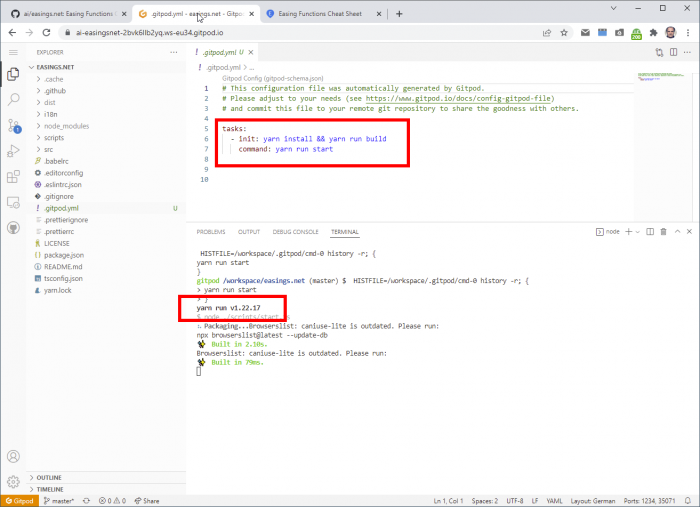Click synchronize changes icon in status bar
700x507 pixels.
(x=86, y=501)
